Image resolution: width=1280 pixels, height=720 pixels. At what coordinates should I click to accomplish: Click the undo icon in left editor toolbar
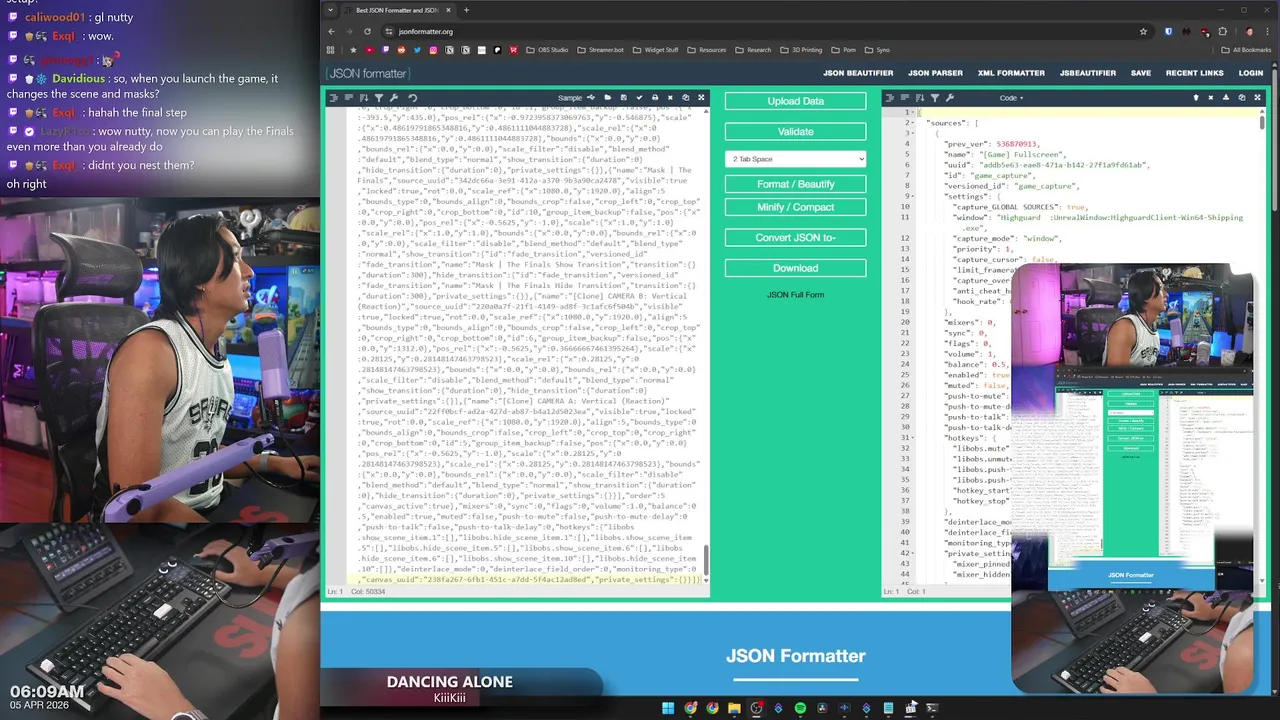[x=412, y=98]
